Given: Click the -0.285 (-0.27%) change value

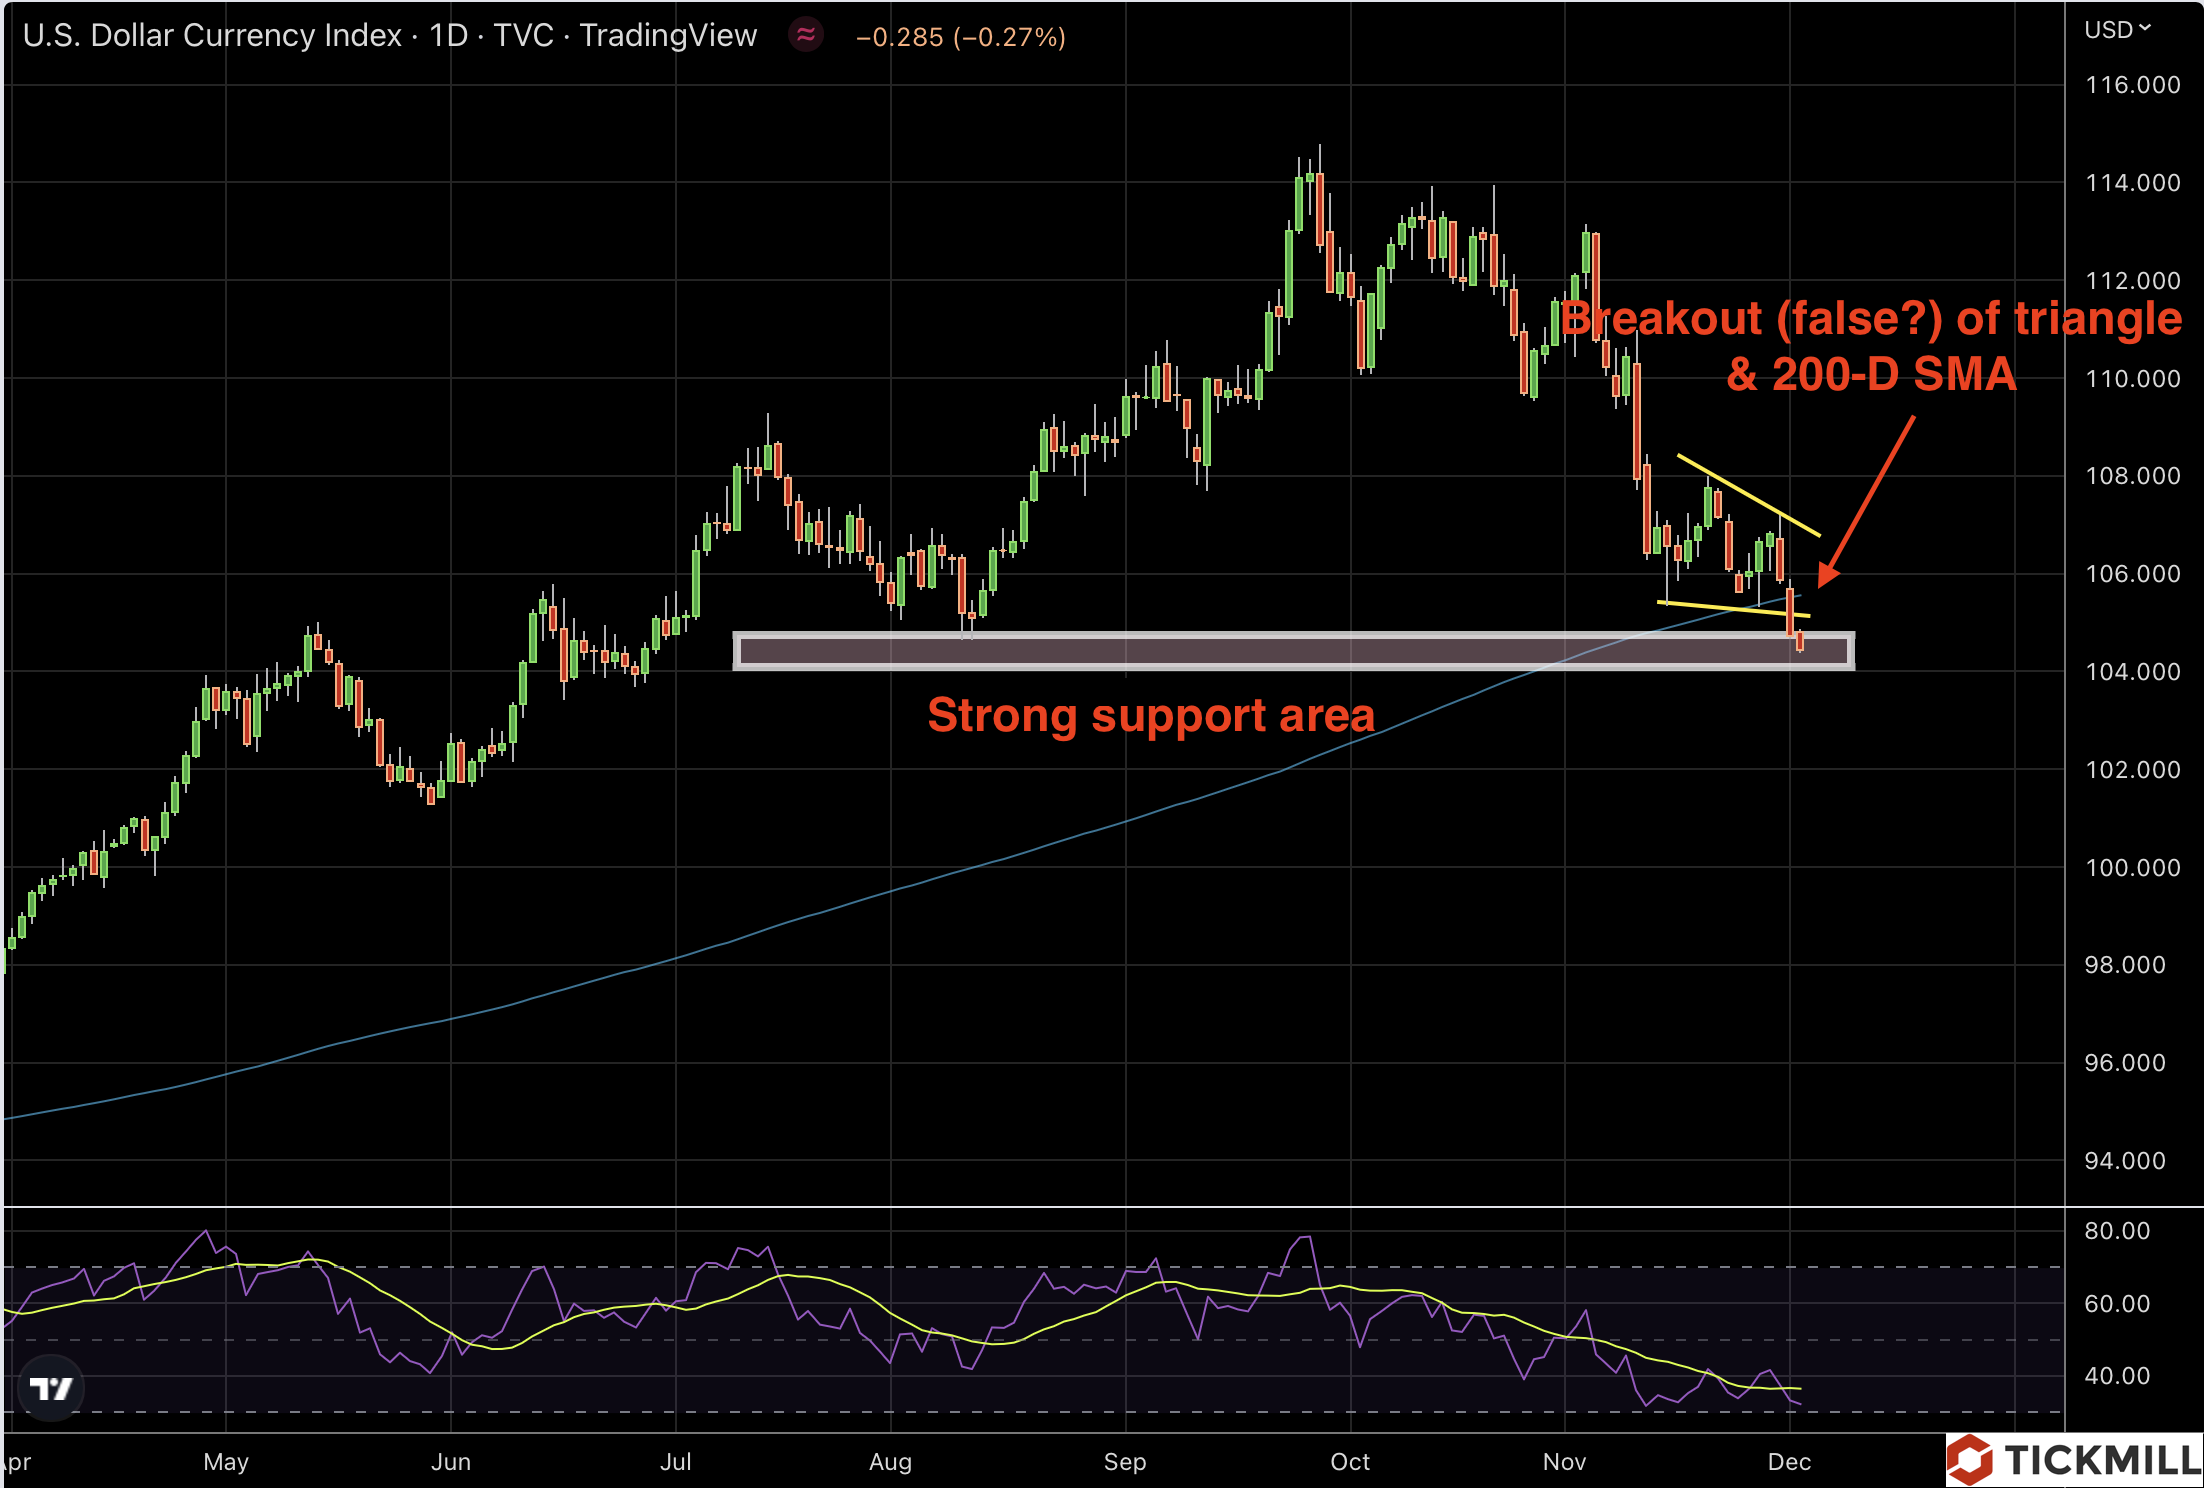Looking at the screenshot, I should [960, 37].
